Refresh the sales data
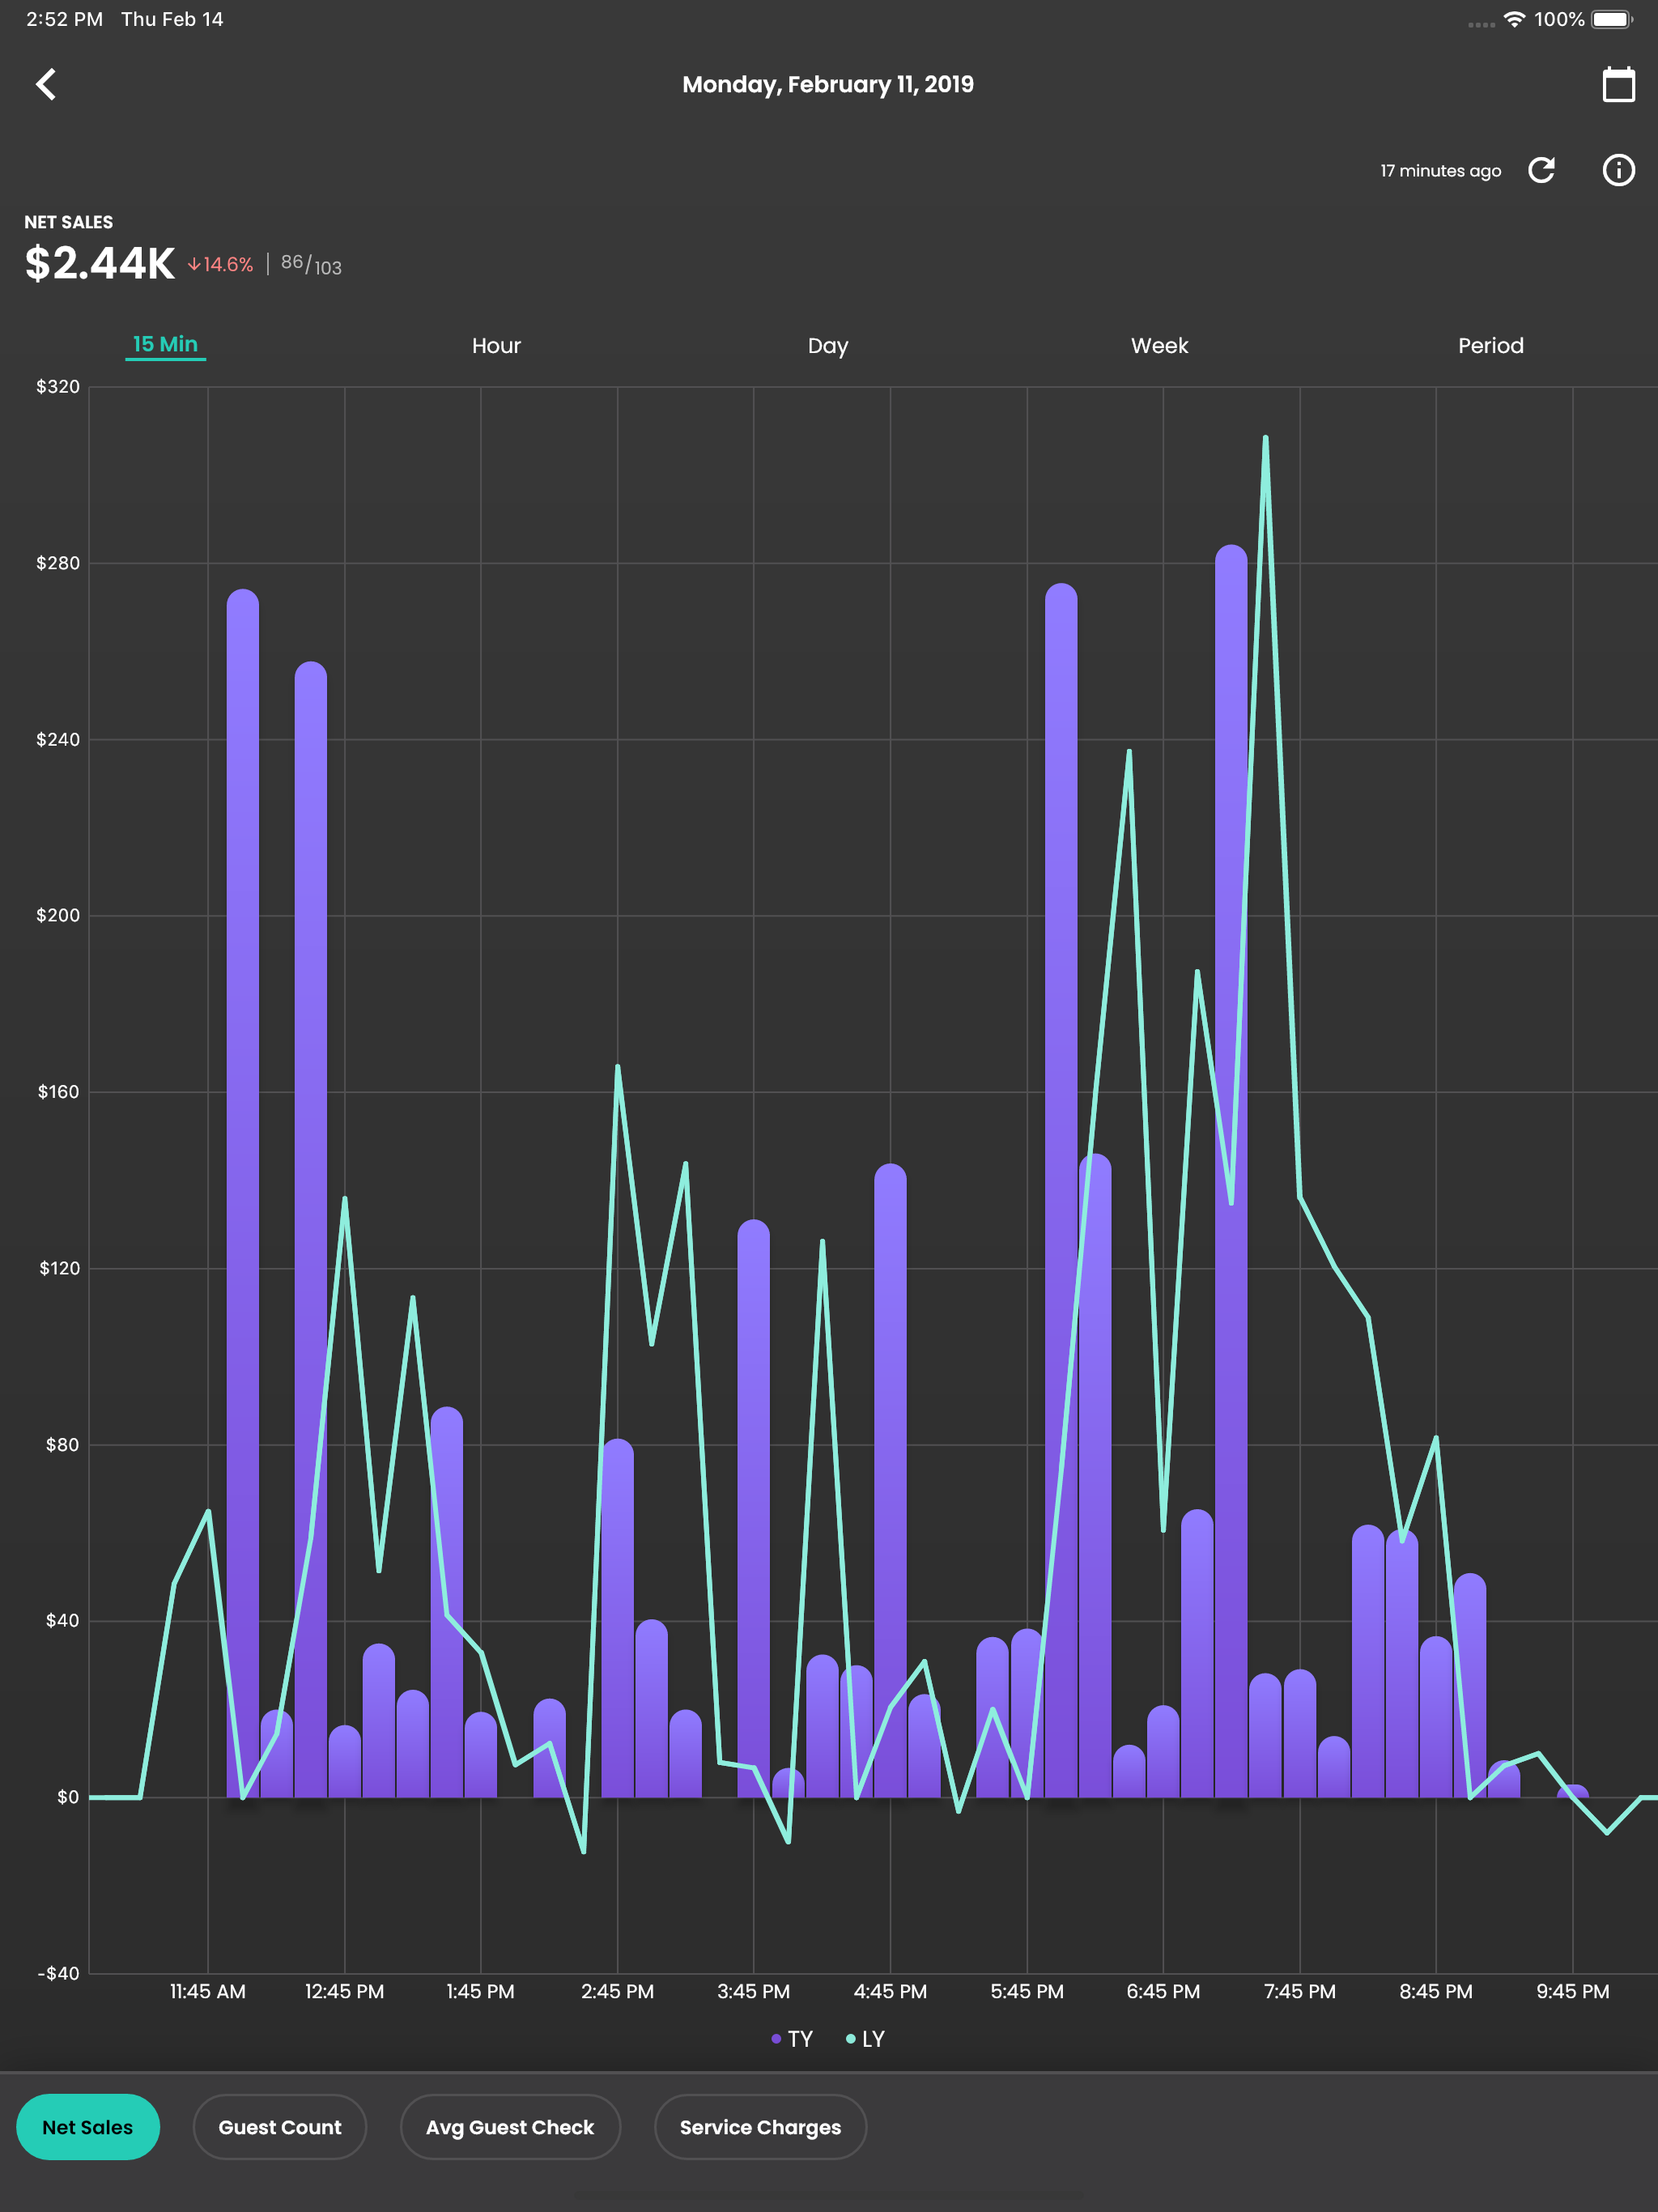1658x2212 pixels. [1541, 170]
